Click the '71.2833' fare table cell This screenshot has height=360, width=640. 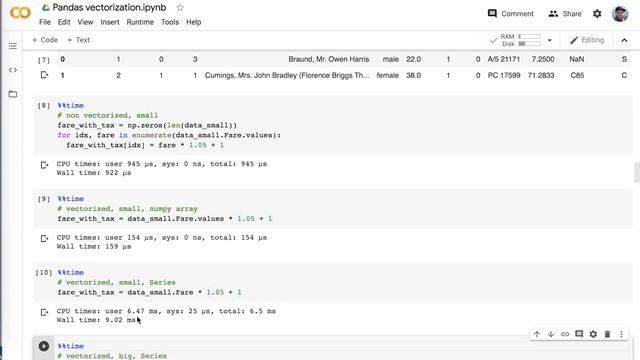(541, 76)
